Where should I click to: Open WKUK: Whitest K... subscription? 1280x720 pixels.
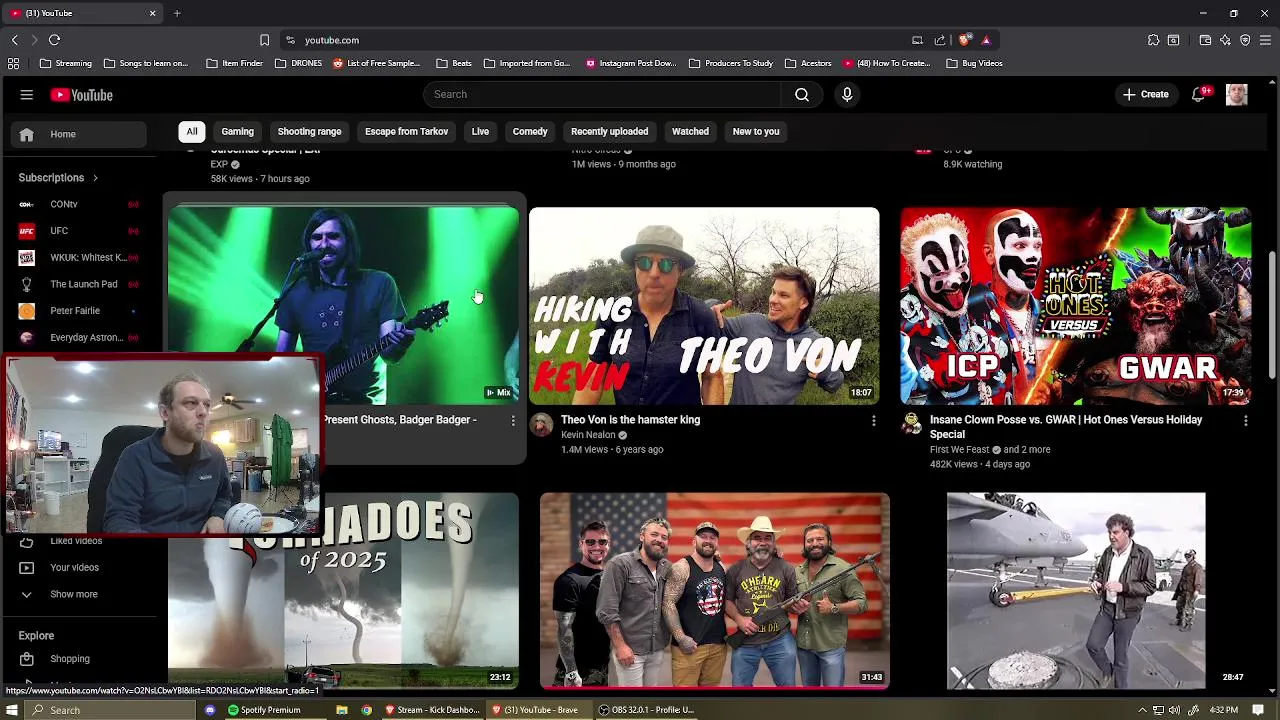click(x=79, y=257)
